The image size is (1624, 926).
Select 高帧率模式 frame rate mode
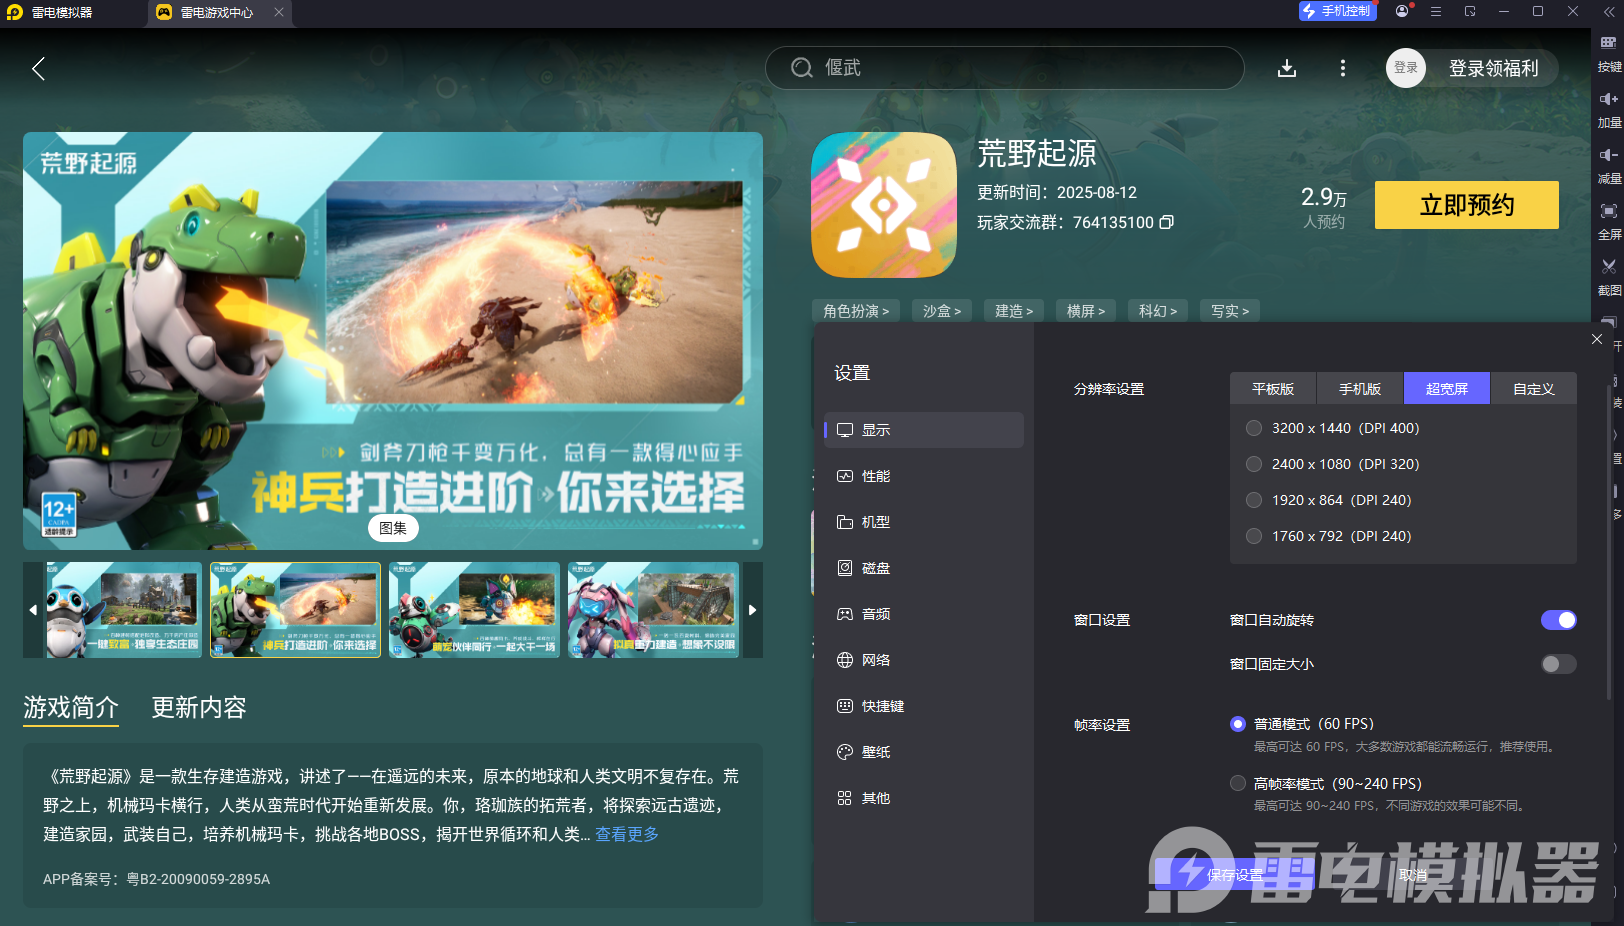[x=1237, y=783]
